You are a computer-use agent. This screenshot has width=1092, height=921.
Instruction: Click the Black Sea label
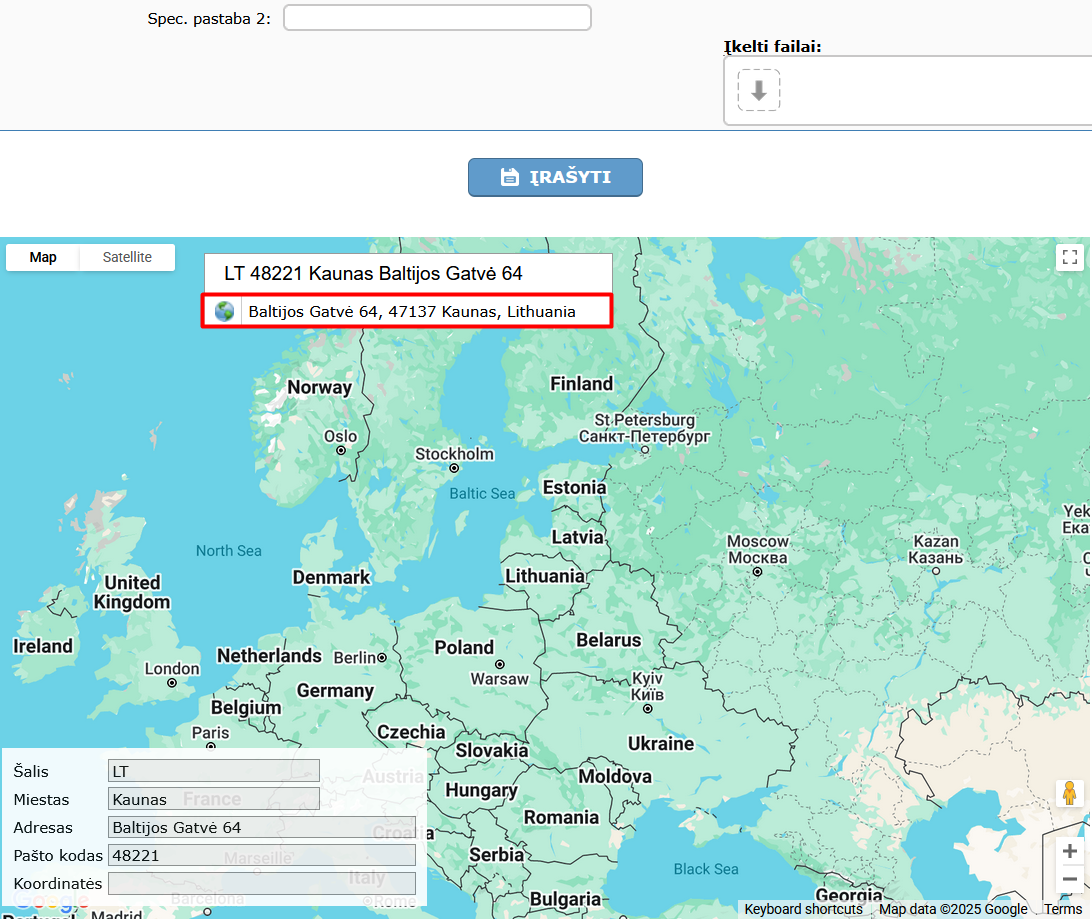pos(705,869)
